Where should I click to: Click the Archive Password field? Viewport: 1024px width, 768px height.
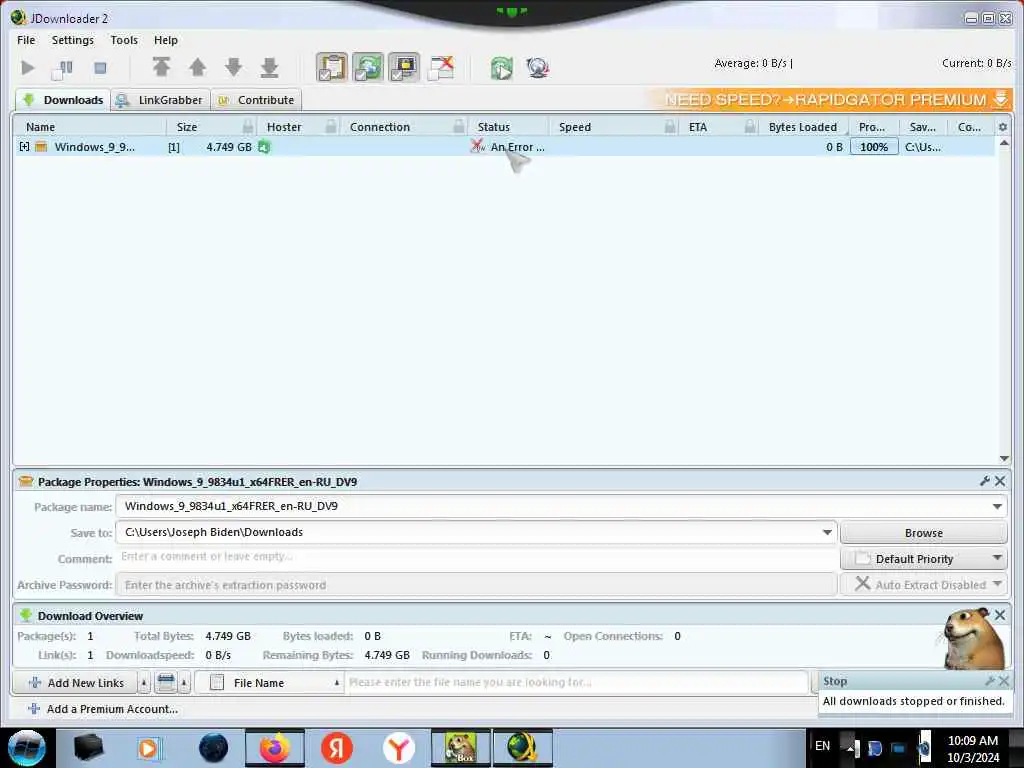click(477, 584)
